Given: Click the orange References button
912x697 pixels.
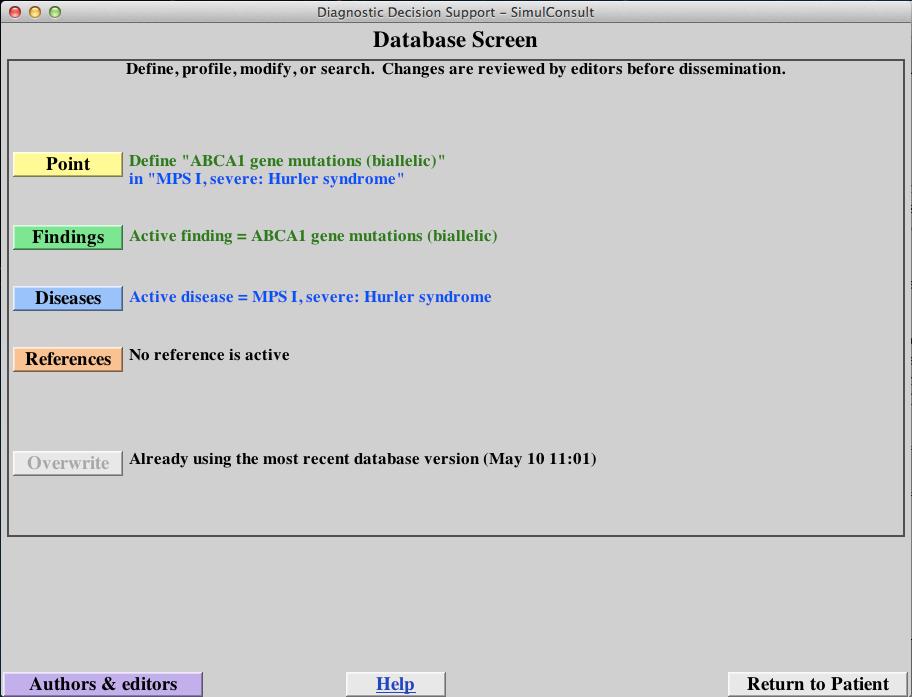Looking at the screenshot, I should point(67,359).
